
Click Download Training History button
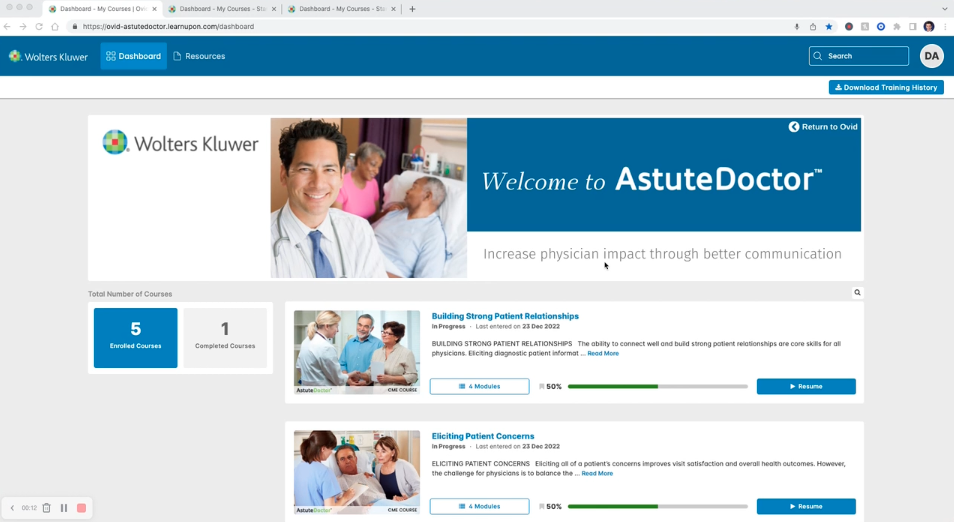click(x=885, y=88)
